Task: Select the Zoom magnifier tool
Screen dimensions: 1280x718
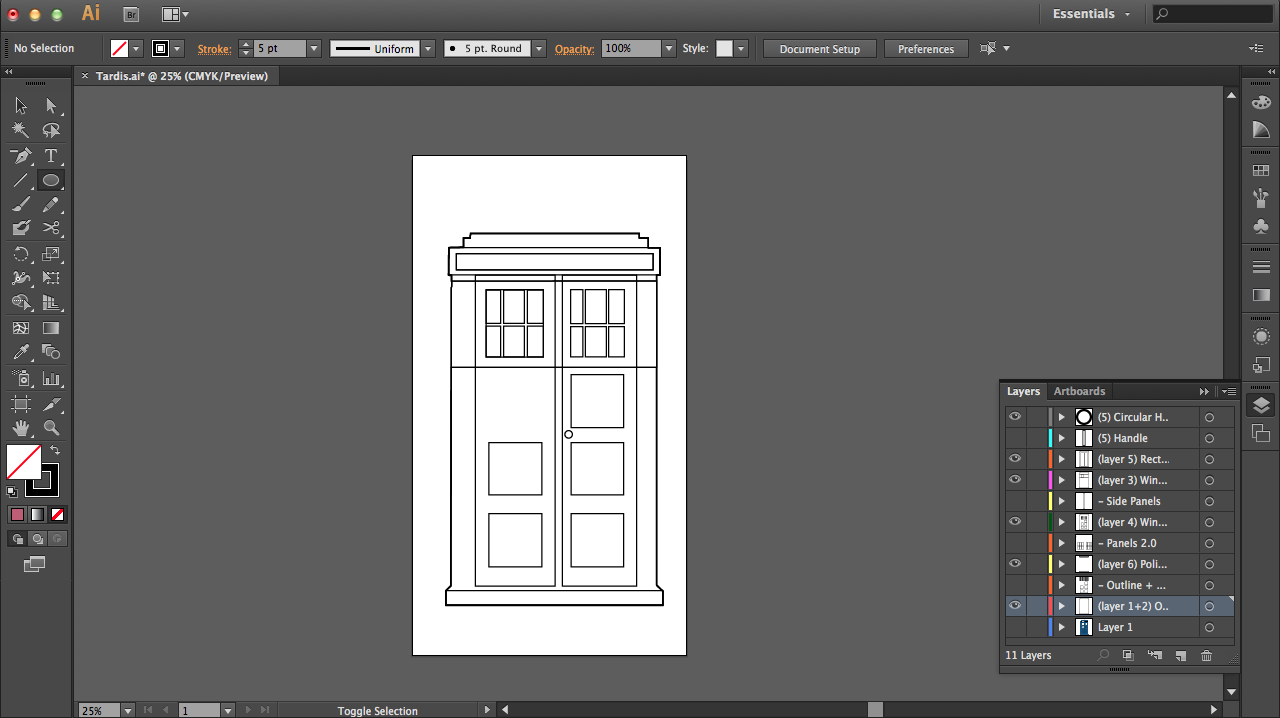Action: point(51,428)
